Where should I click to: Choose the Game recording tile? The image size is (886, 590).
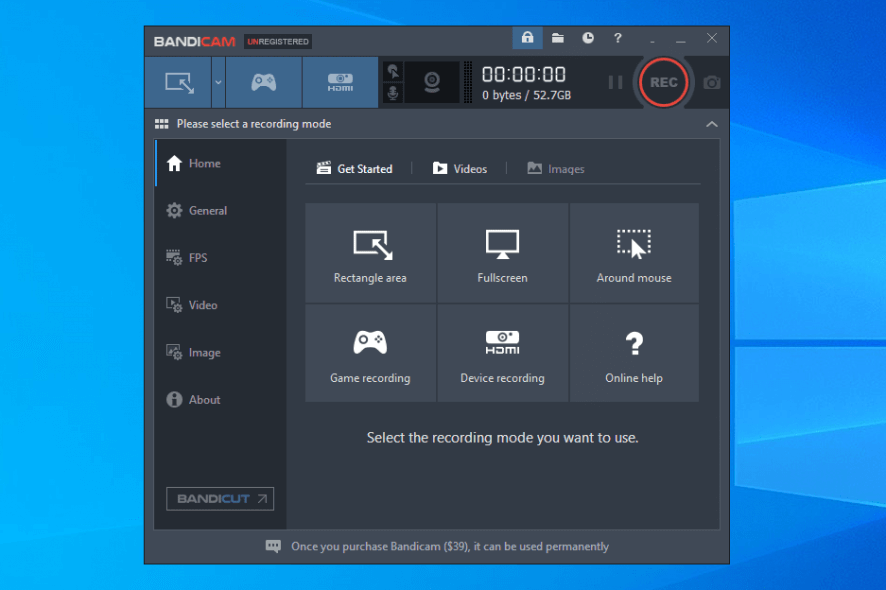click(370, 353)
